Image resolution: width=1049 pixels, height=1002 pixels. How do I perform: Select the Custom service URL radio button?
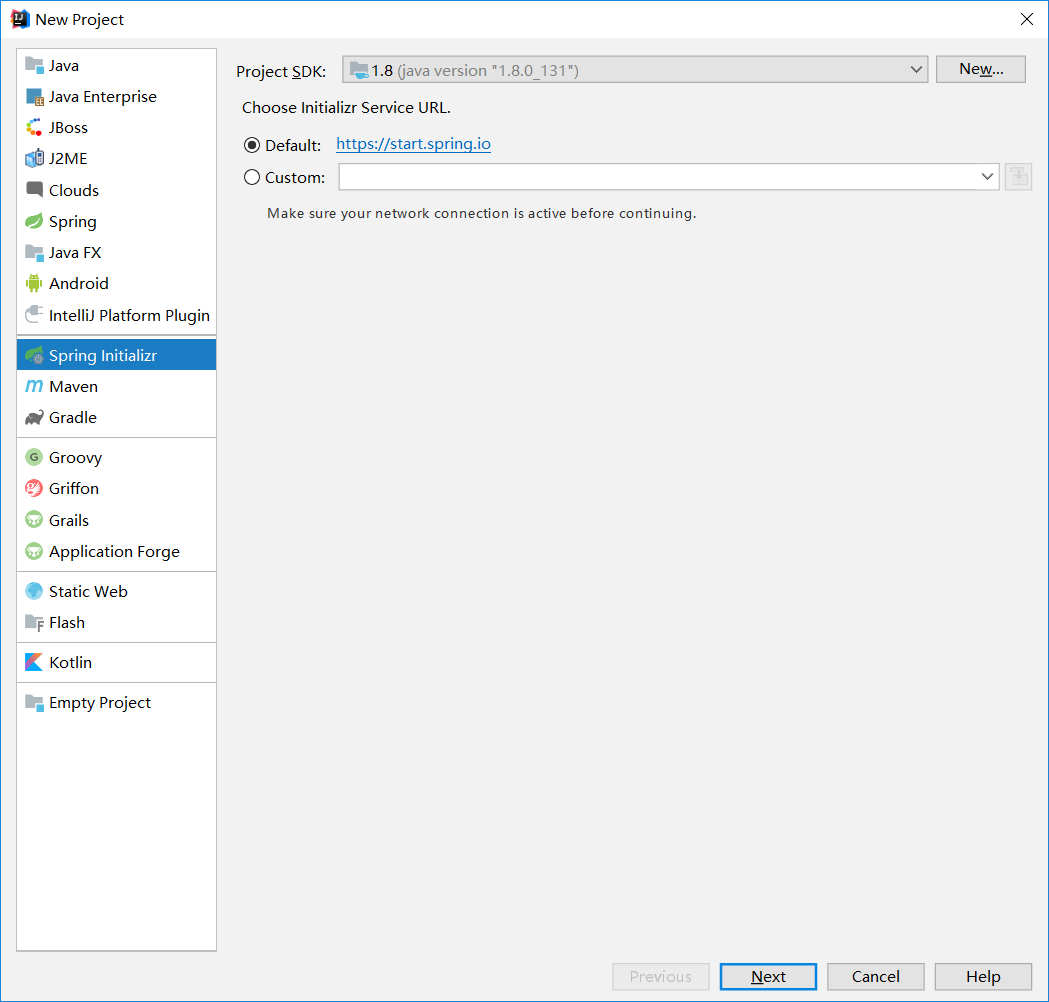click(x=252, y=177)
